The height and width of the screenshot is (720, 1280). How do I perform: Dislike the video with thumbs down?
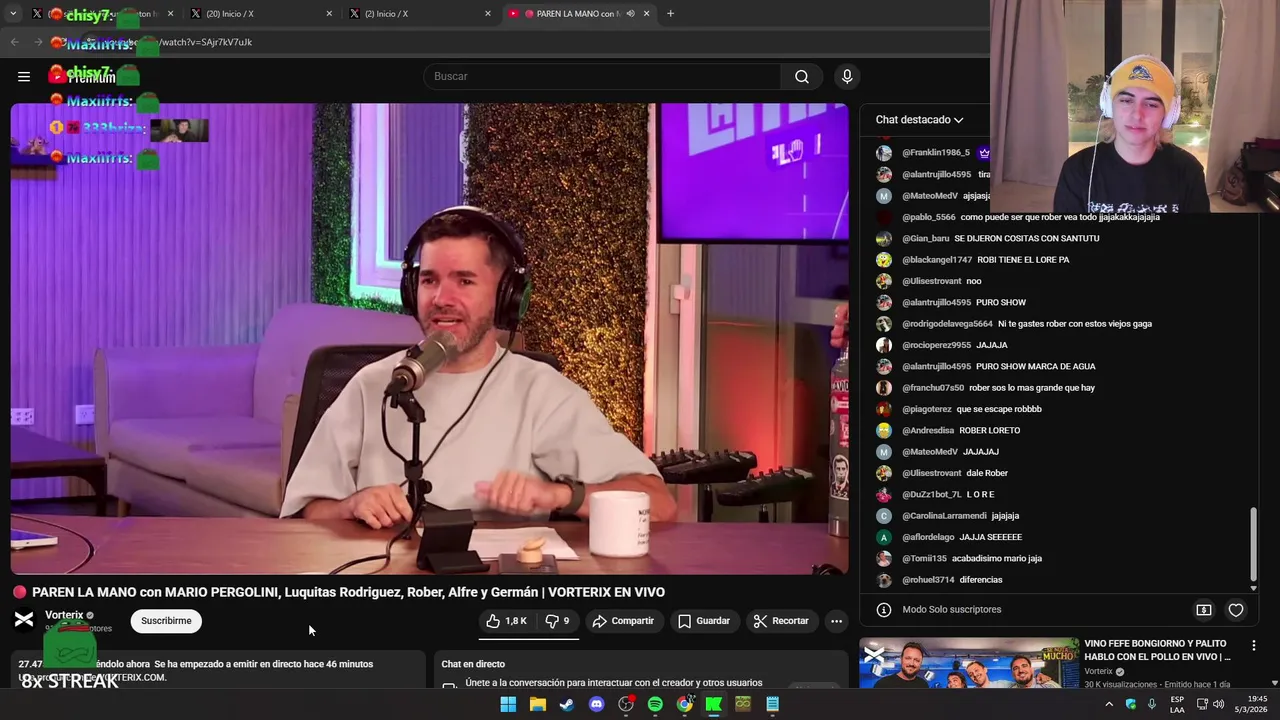click(x=558, y=621)
